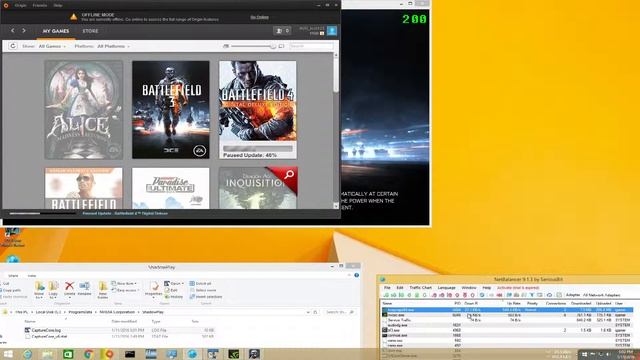This screenshot has width=640, height=360.
Task: Click the Delete icon in Explorer ribbon
Action: click(69, 289)
